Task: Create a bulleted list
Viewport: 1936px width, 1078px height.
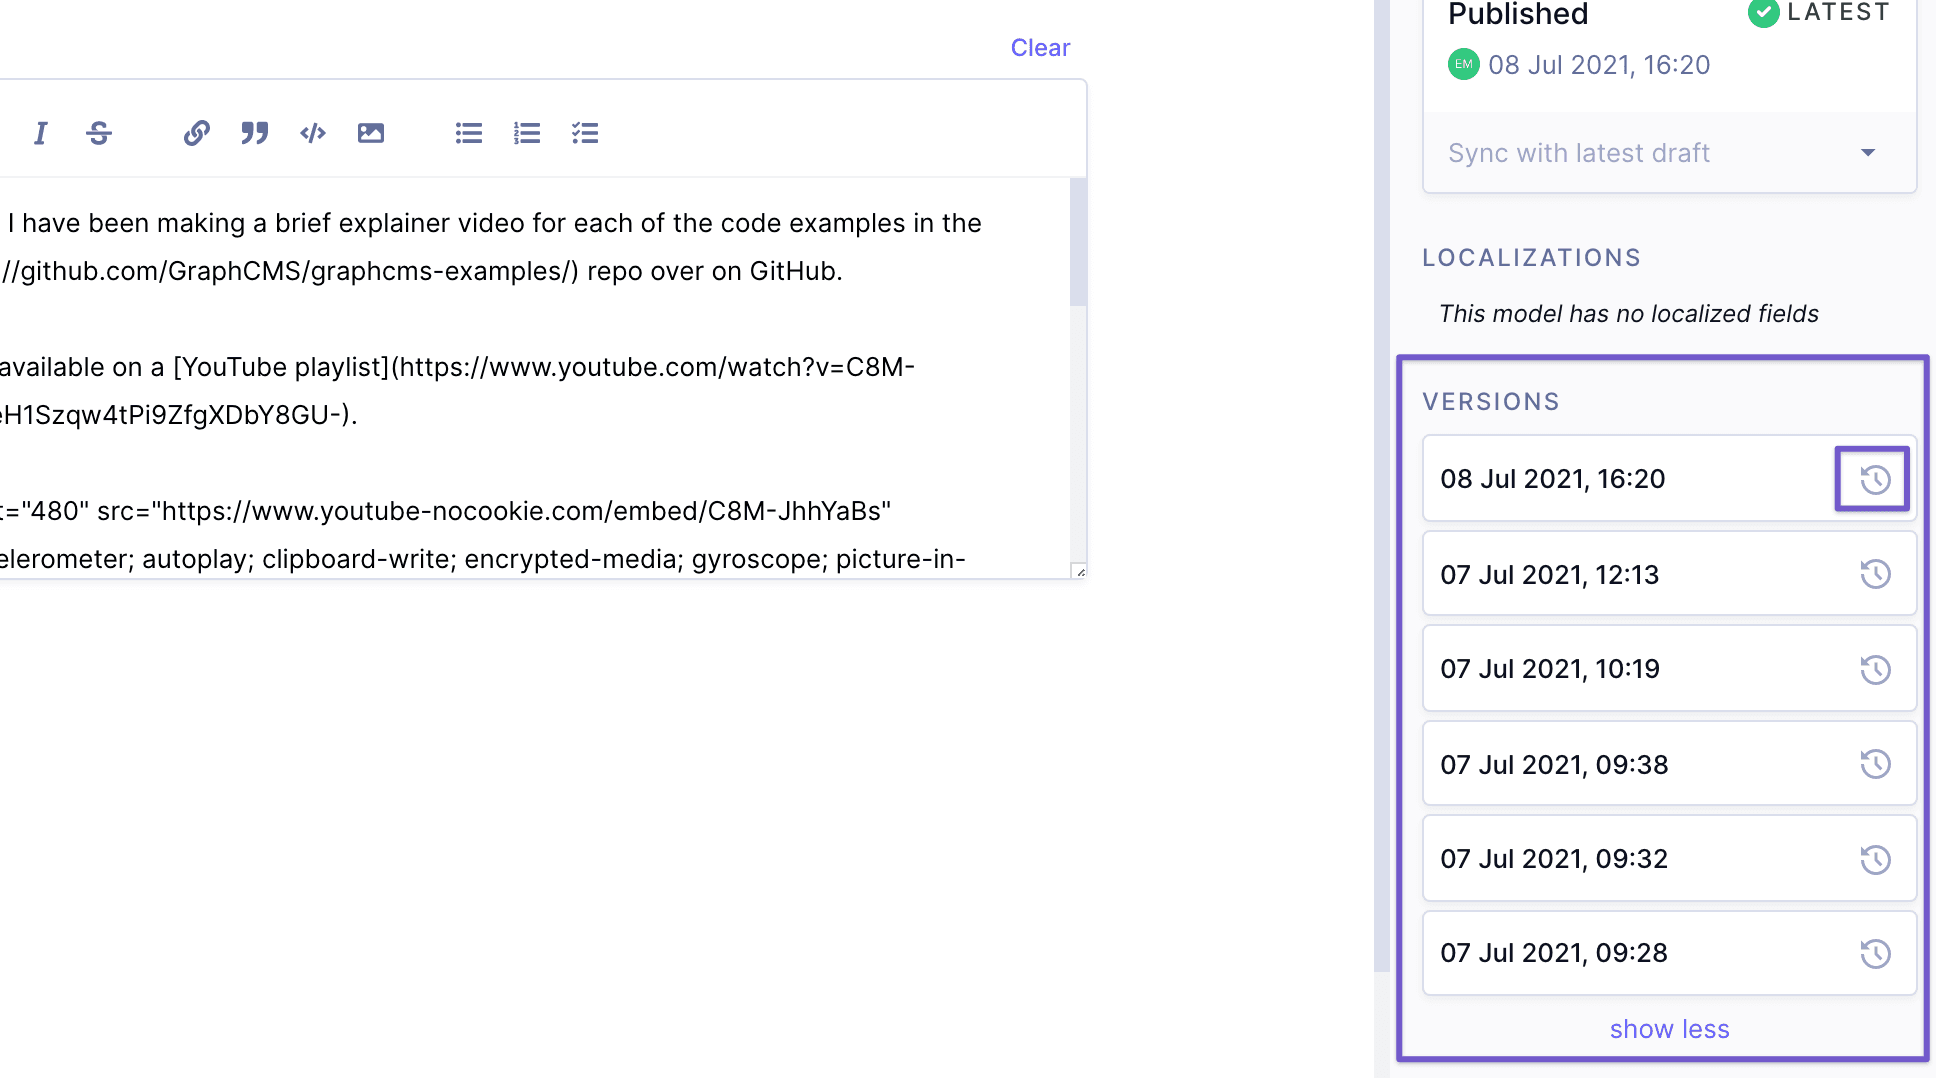Action: 468,132
